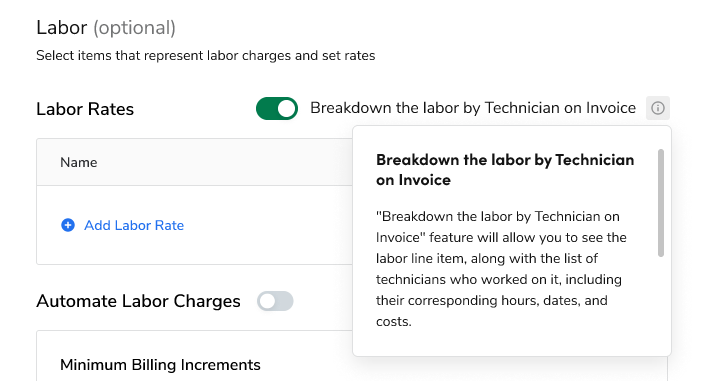The width and height of the screenshot is (708, 381).
Task: Click the Breakdown the labor by Technician label text
Action: 473,108
